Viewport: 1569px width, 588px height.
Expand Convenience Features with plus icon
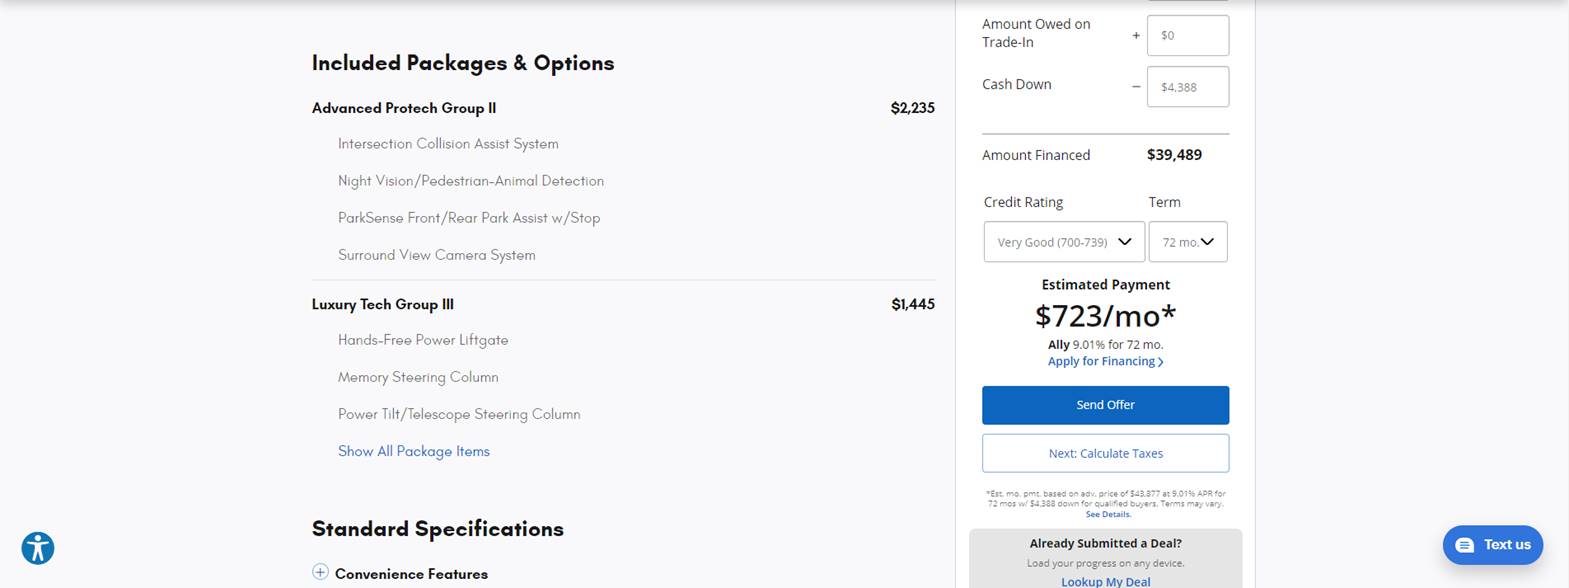pos(320,572)
